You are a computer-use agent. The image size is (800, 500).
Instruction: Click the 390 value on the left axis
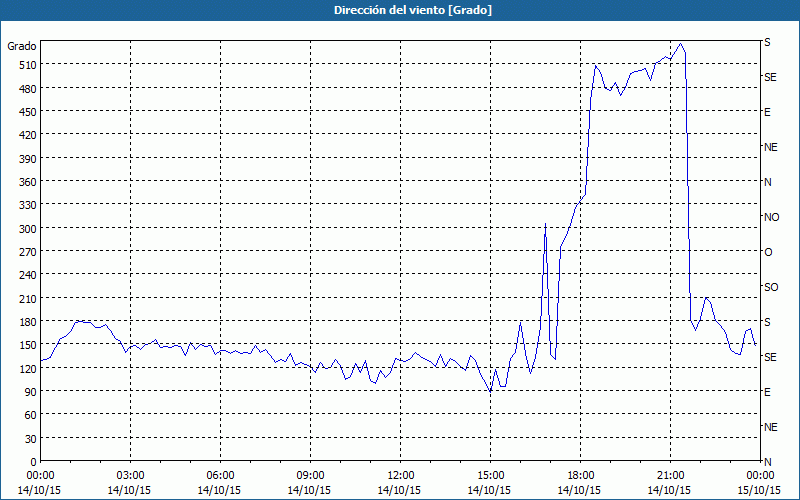[28, 158]
